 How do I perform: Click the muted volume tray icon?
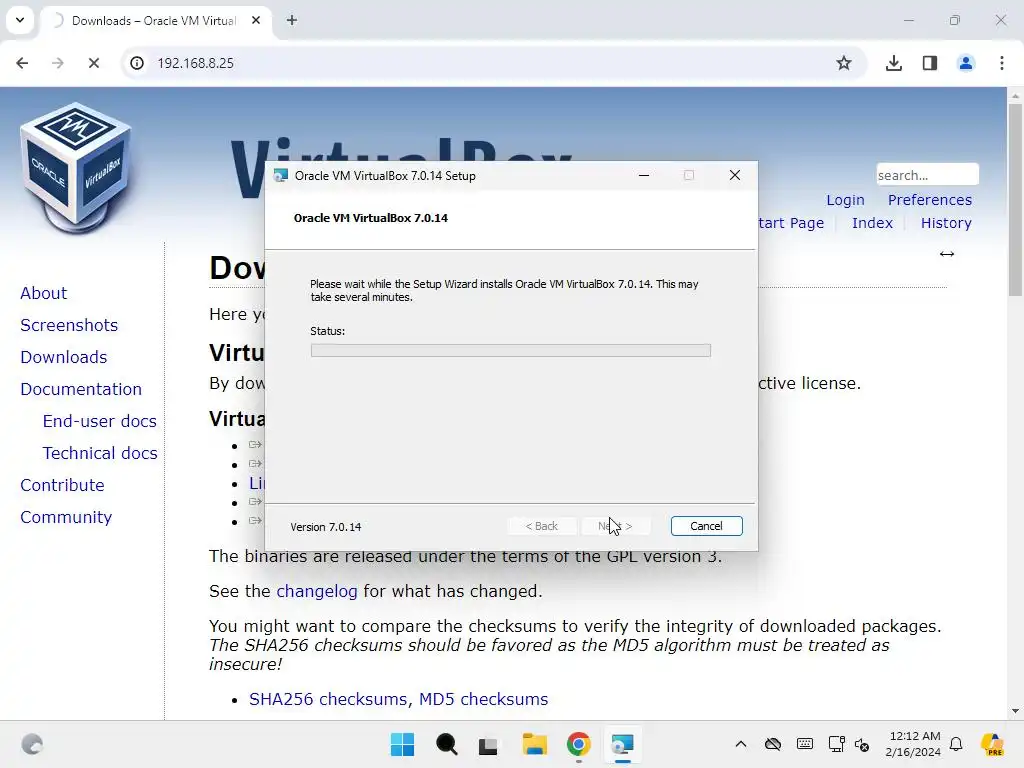pos(862,744)
